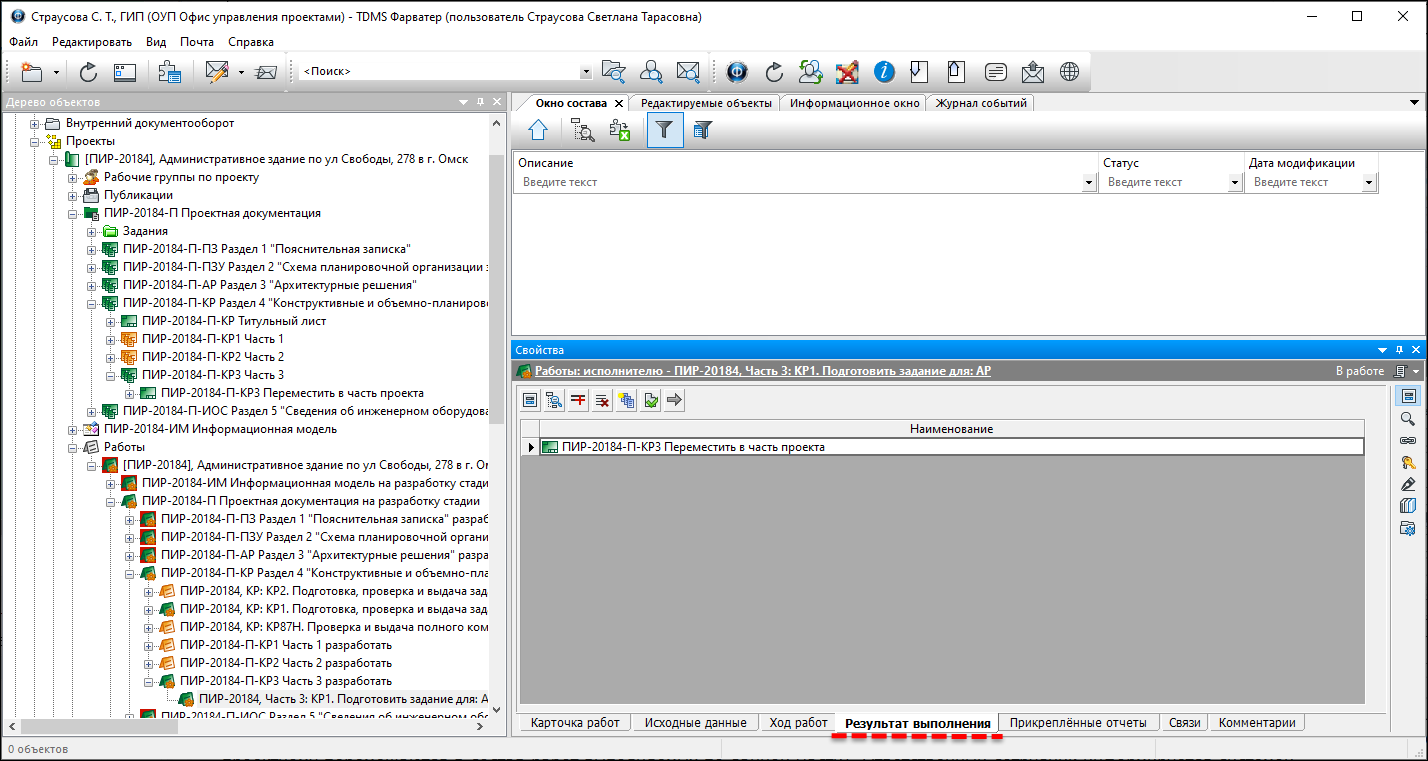The height and width of the screenshot is (761, 1428).
Task: Open the Дата модификации filter dropdown
Action: (x=1369, y=183)
